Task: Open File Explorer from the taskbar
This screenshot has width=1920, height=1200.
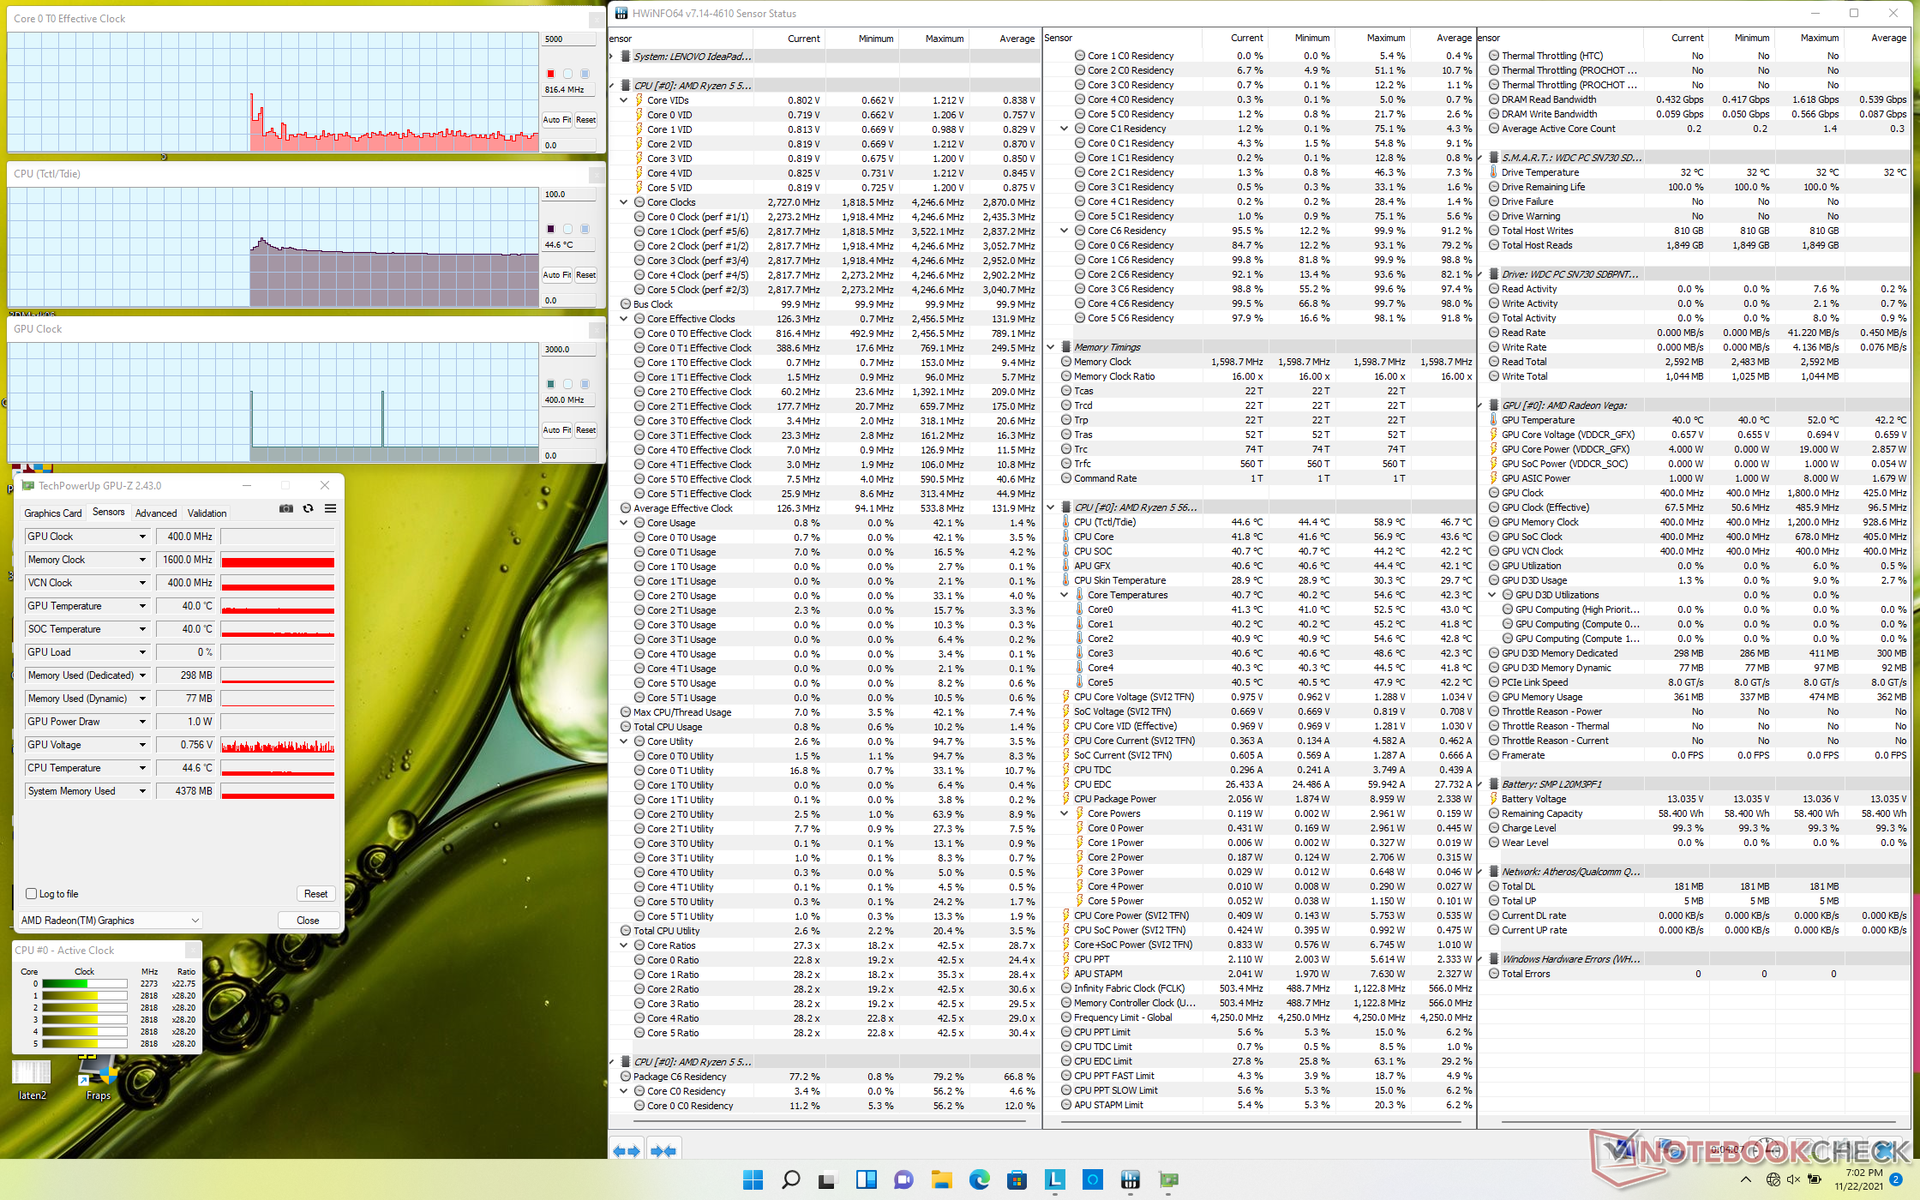Action: [x=941, y=1180]
